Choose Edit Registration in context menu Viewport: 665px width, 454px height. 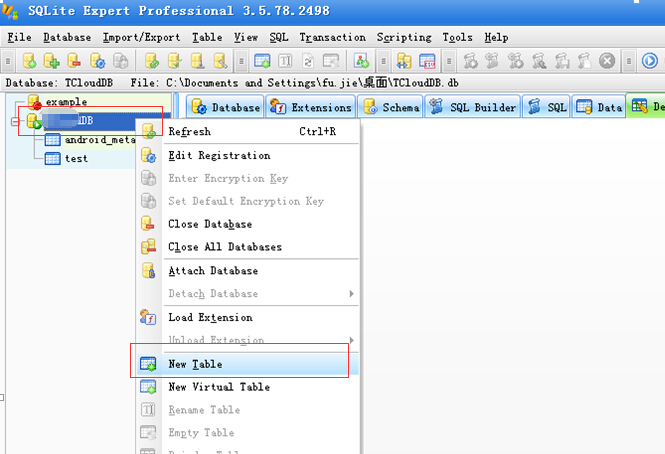point(249,155)
